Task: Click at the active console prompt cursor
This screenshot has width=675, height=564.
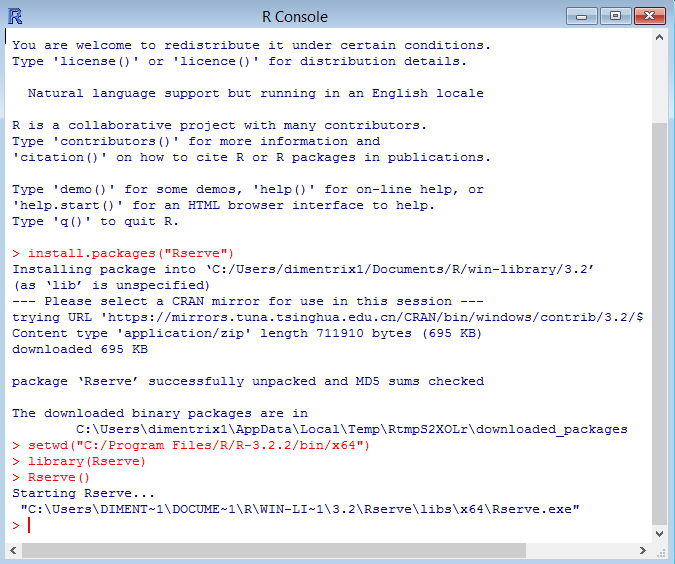Action: click(29, 525)
